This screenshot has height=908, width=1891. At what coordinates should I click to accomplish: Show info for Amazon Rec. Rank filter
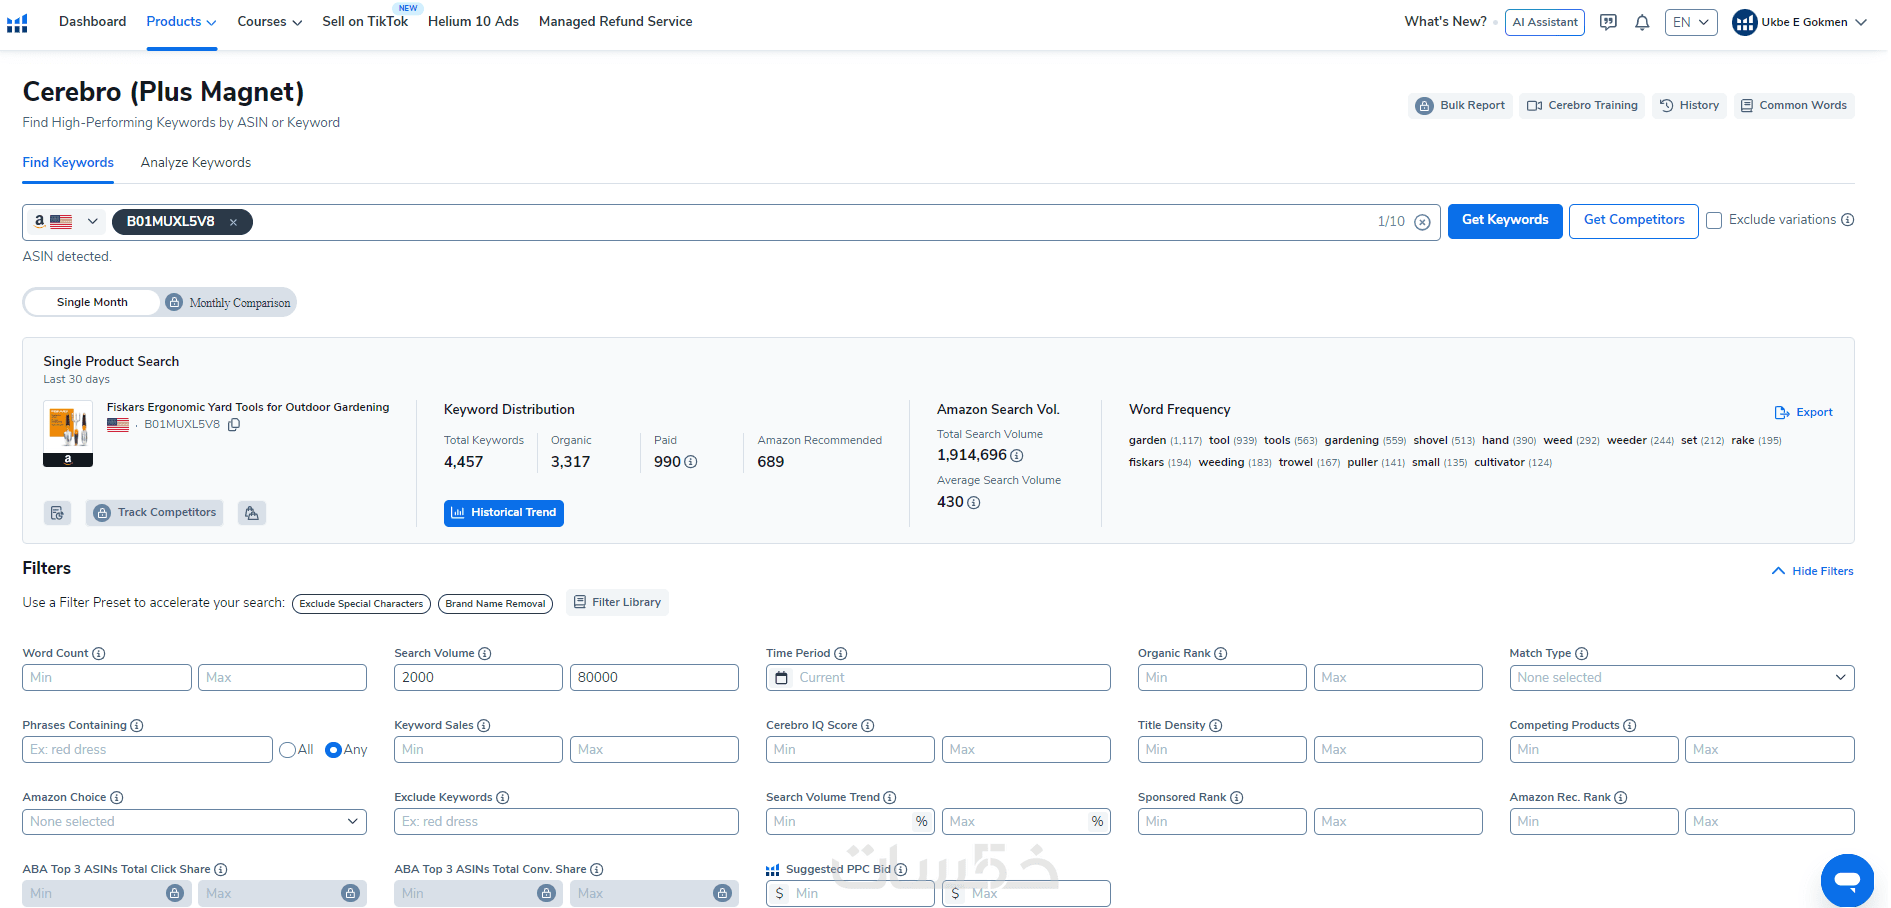click(1621, 798)
